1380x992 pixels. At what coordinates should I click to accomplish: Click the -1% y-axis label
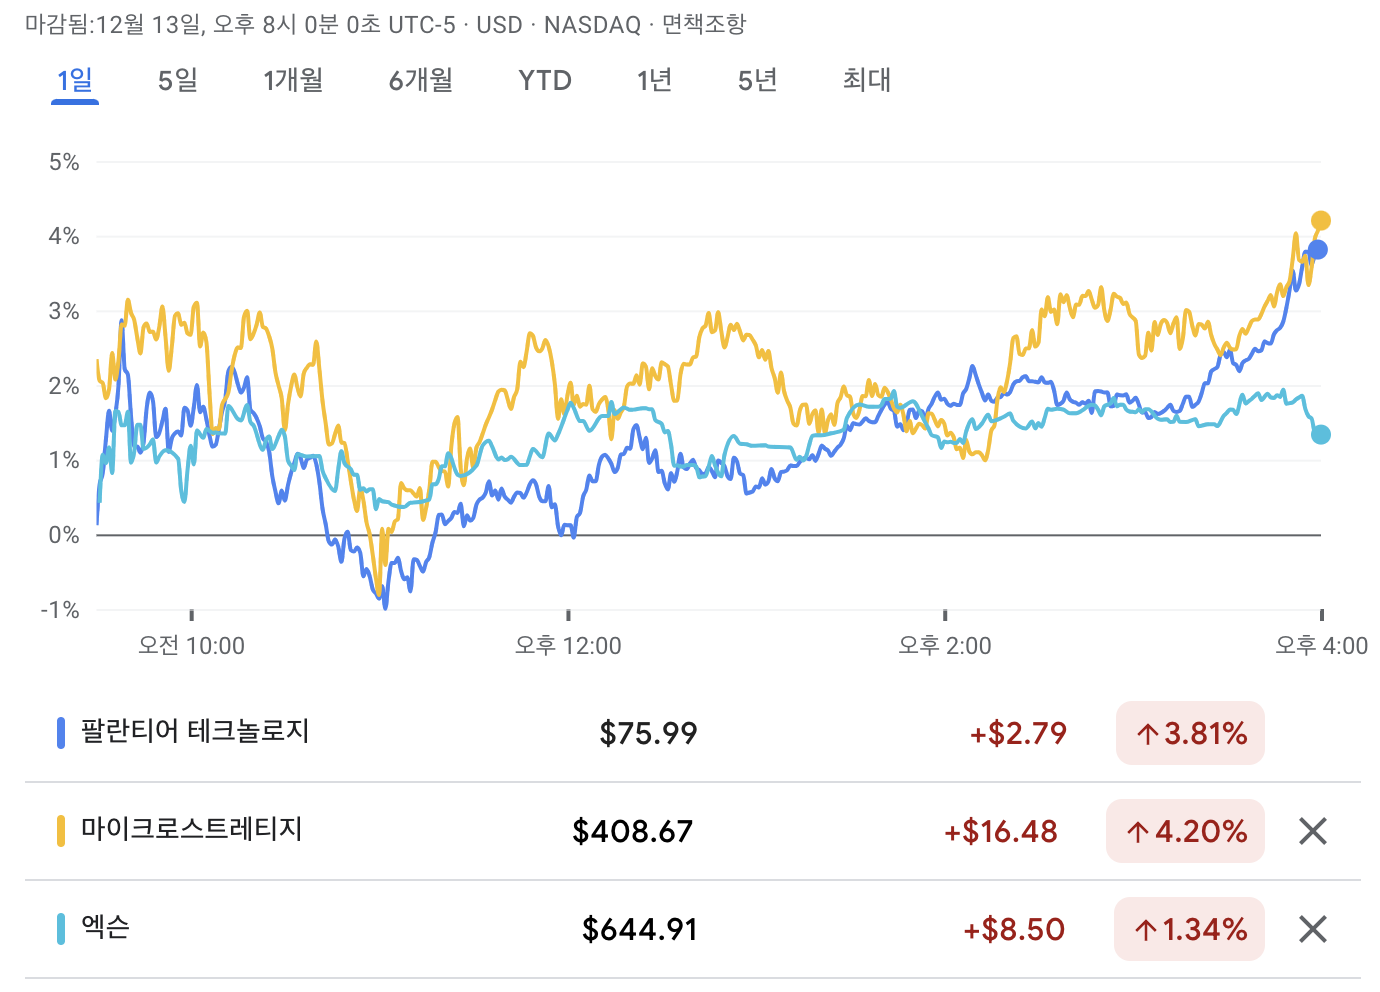click(x=60, y=610)
